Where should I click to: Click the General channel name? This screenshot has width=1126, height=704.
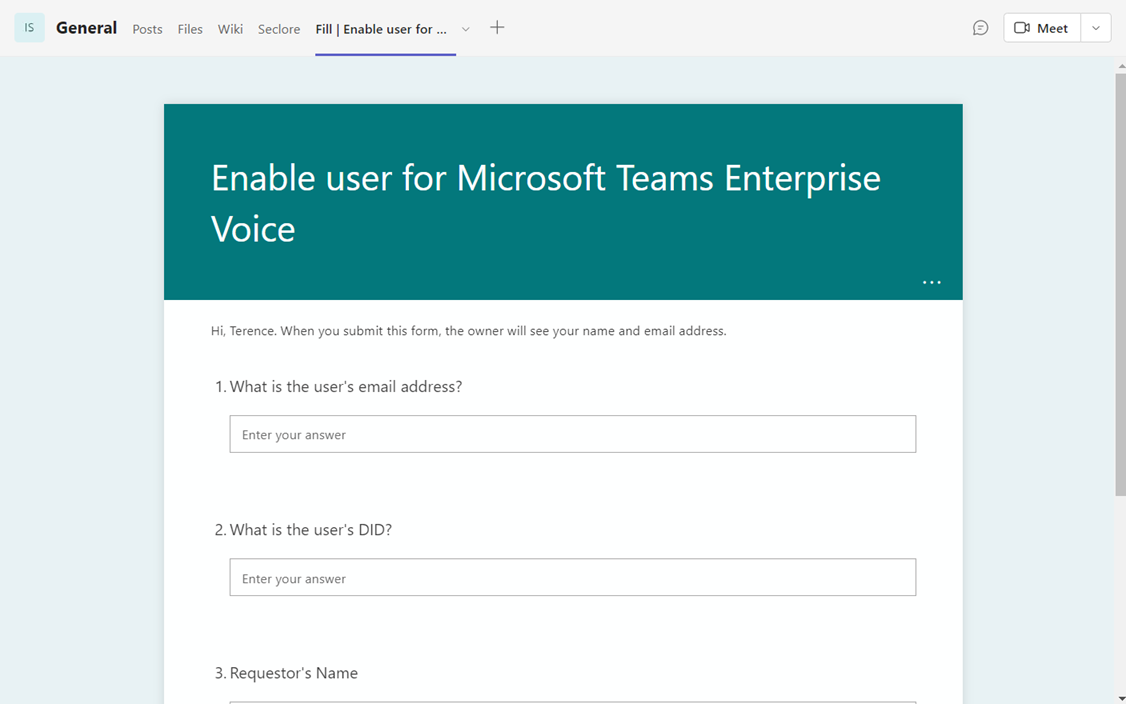pos(86,28)
